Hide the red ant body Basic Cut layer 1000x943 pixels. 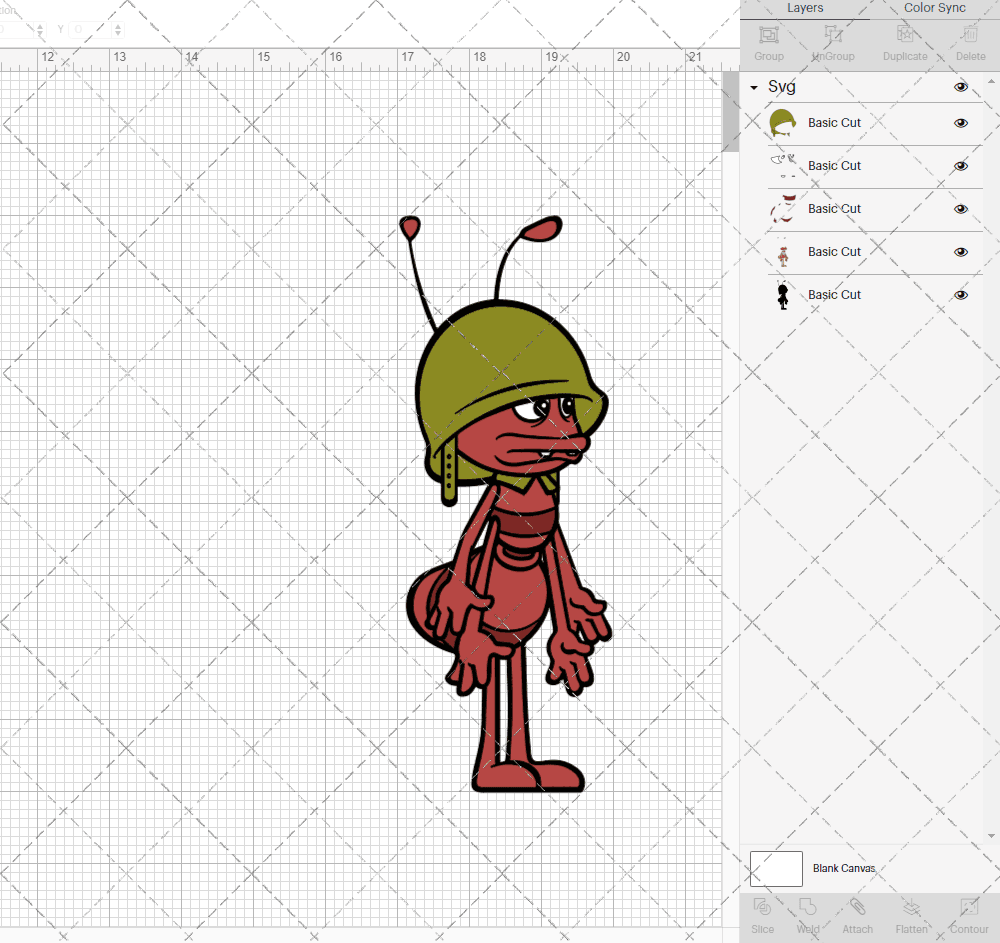pos(960,252)
